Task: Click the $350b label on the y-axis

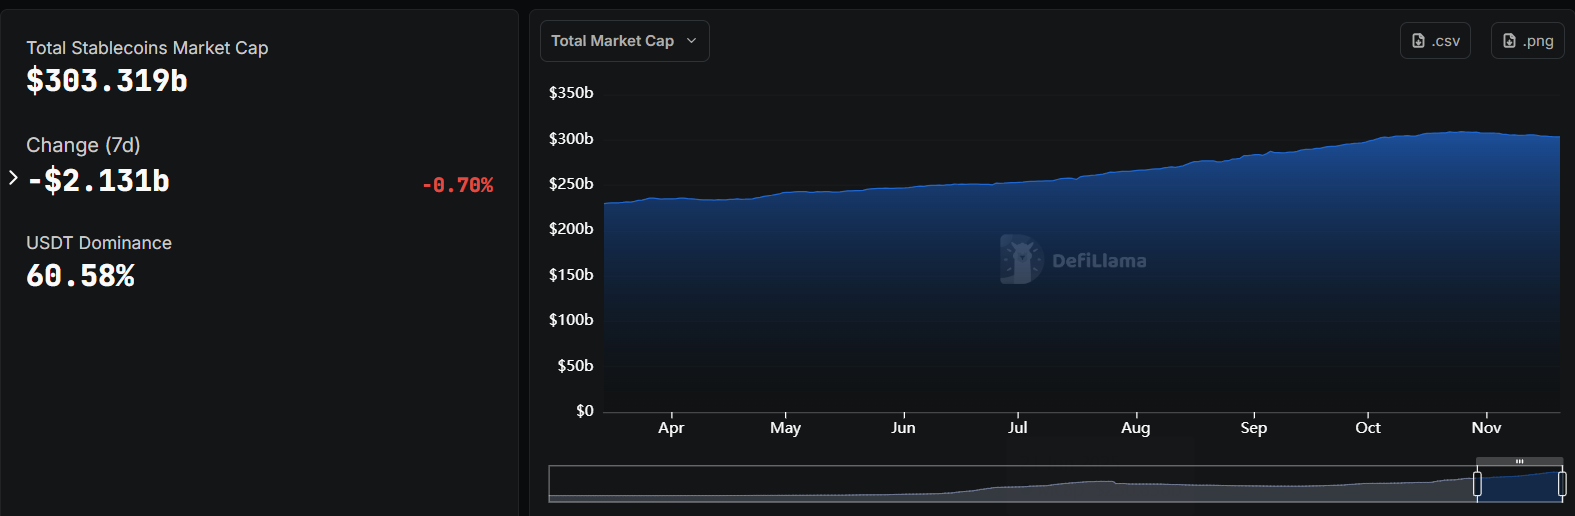Action: click(571, 93)
